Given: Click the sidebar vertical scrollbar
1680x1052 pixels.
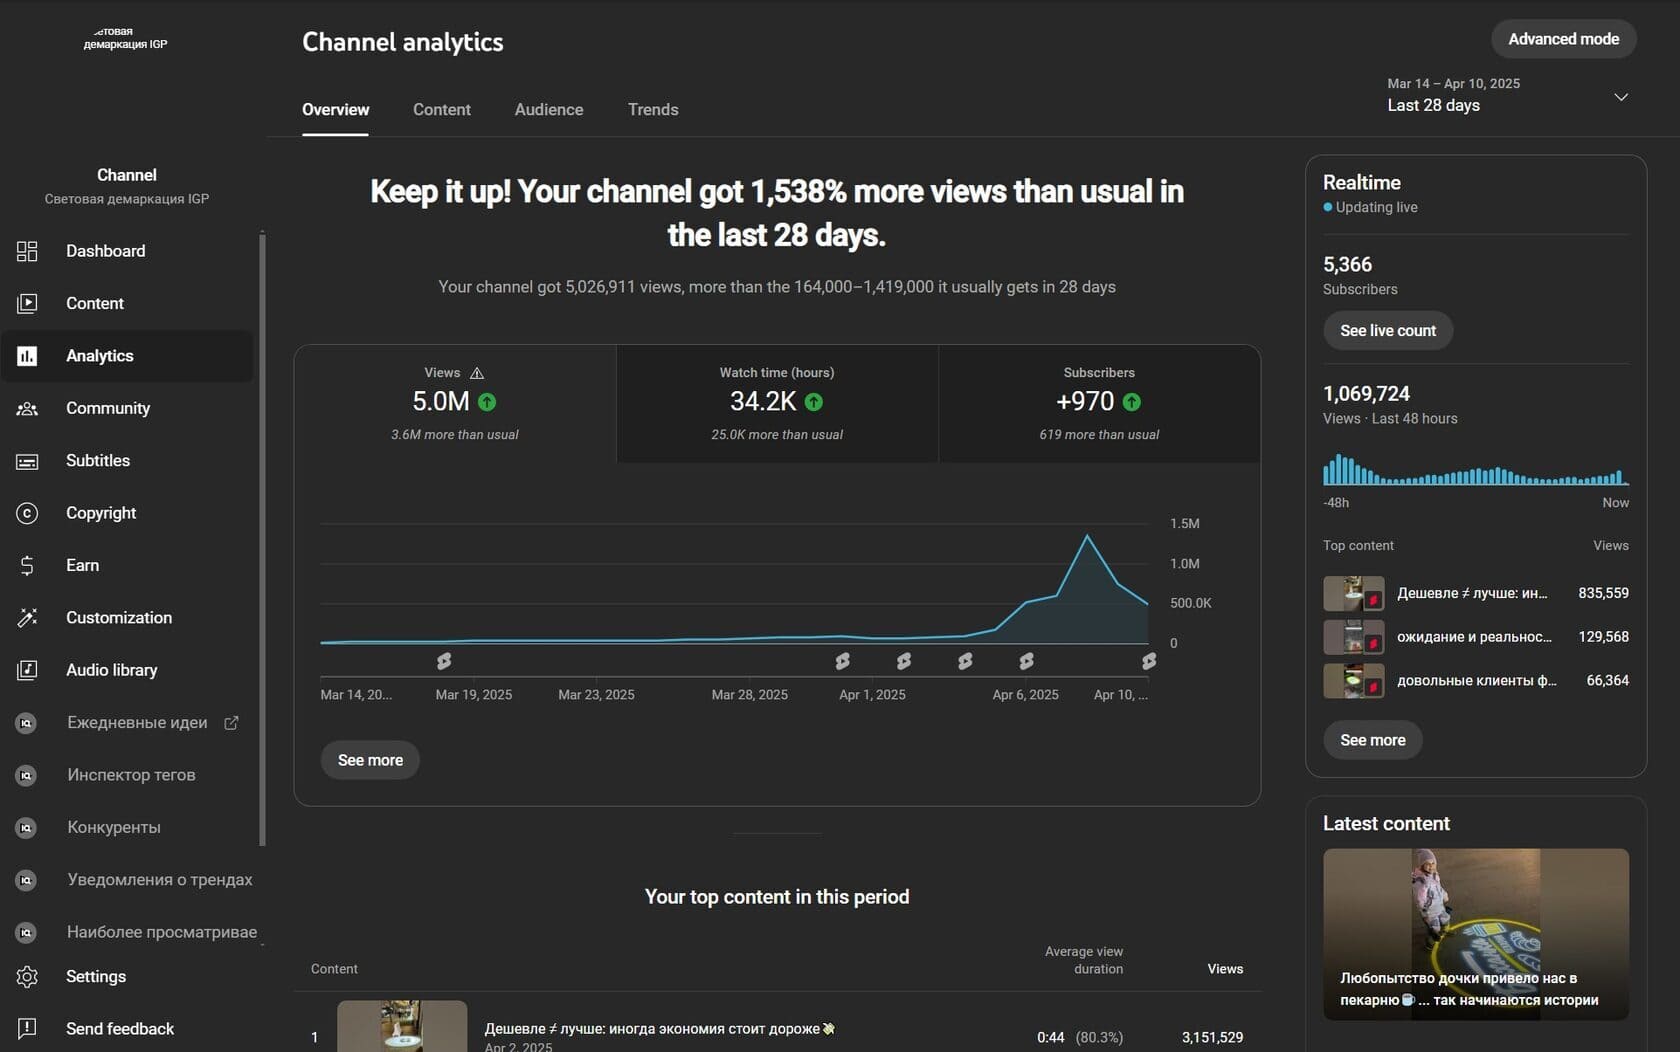Looking at the screenshot, I should coord(262,538).
